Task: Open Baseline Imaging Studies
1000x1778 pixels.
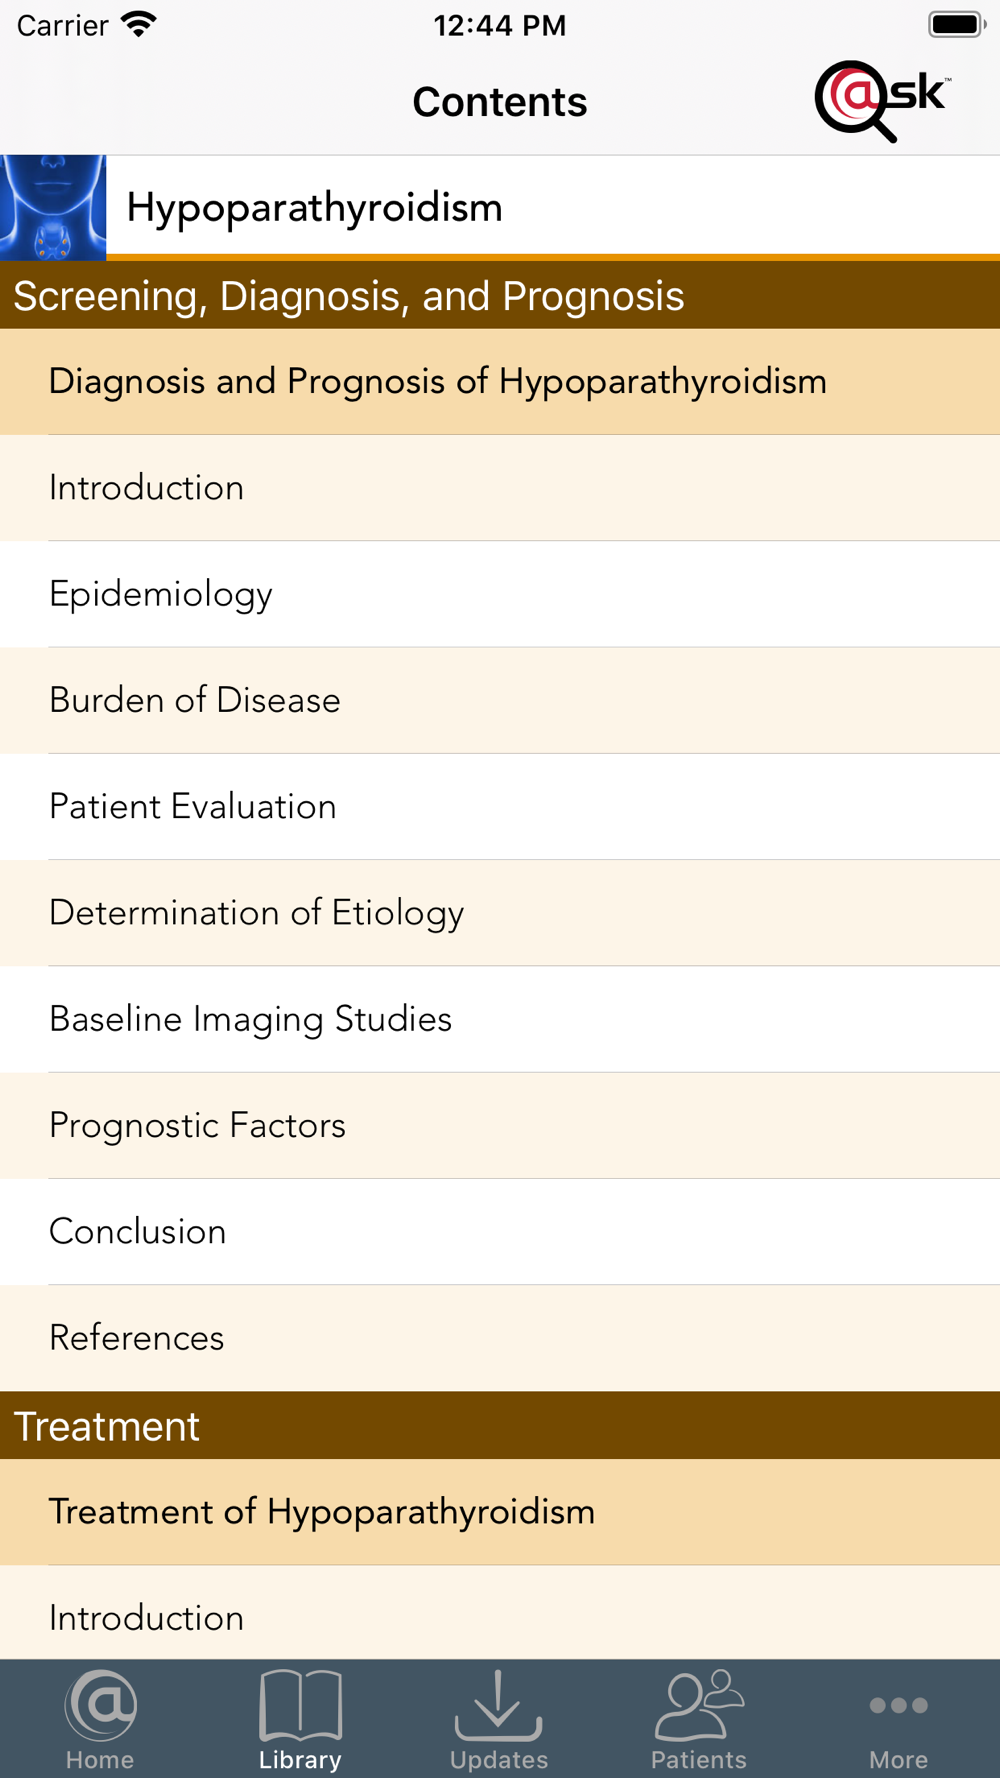Action: tap(500, 1019)
